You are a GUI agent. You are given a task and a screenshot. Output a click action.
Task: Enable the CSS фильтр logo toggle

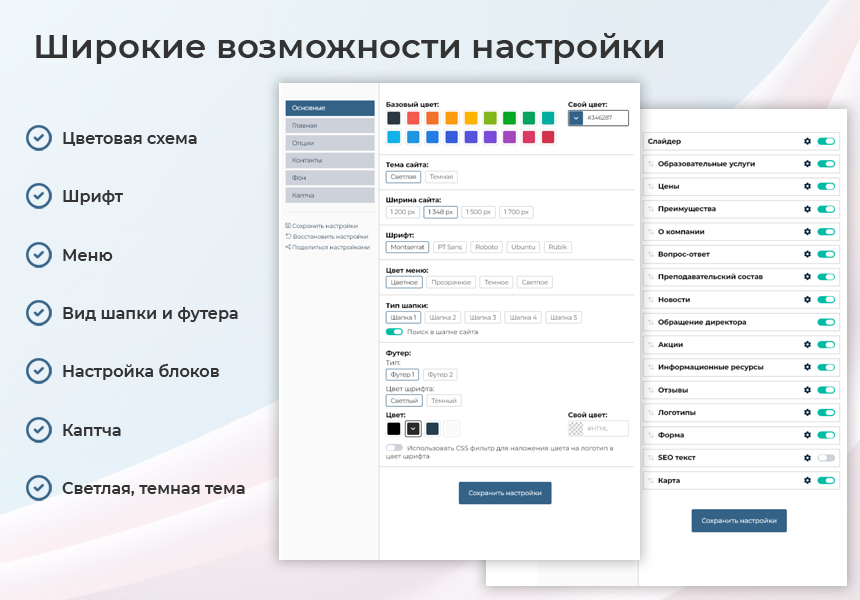point(394,448)
